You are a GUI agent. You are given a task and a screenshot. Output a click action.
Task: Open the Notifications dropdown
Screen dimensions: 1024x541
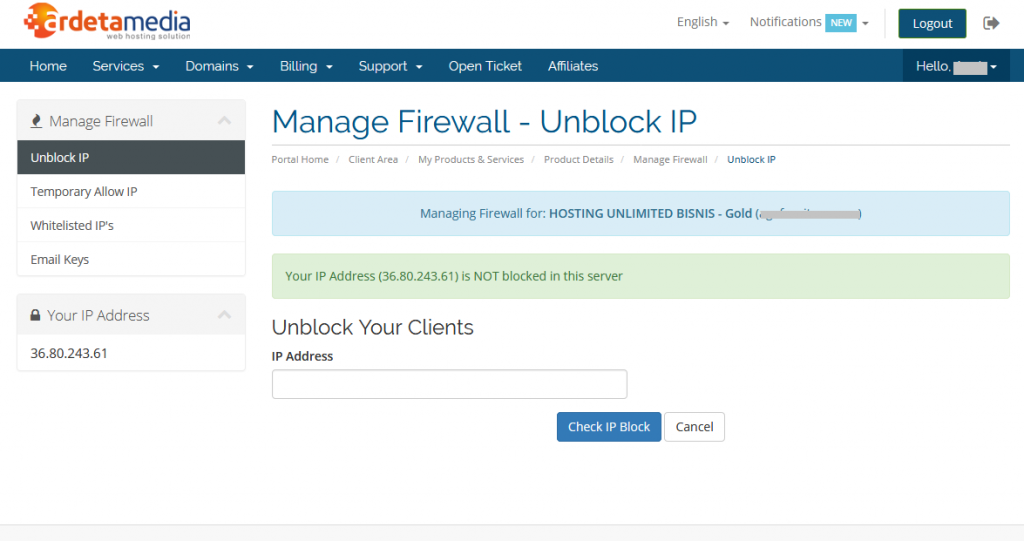tap(808, 22)
